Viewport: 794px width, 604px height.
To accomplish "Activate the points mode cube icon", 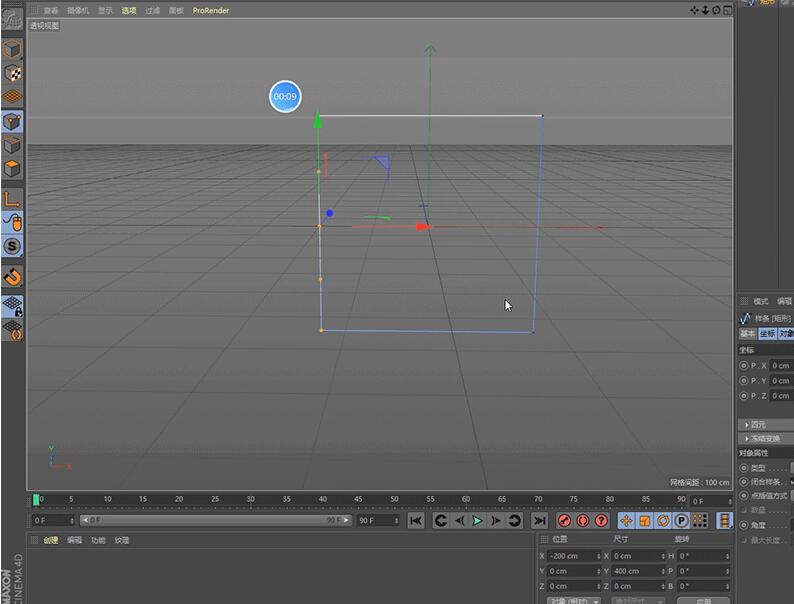I will coord(13,122).
